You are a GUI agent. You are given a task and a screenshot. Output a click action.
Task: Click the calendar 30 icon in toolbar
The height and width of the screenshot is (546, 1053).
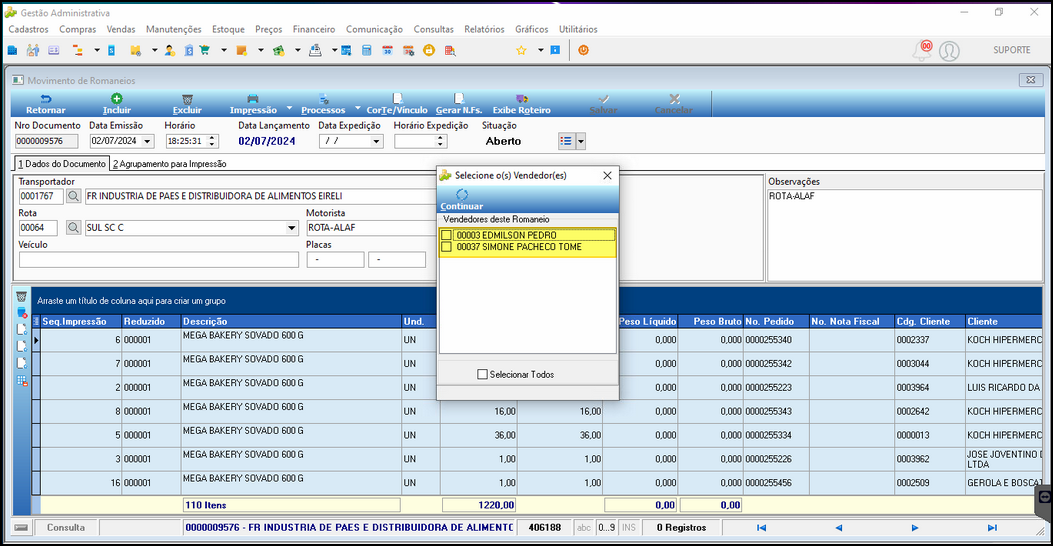387,50
